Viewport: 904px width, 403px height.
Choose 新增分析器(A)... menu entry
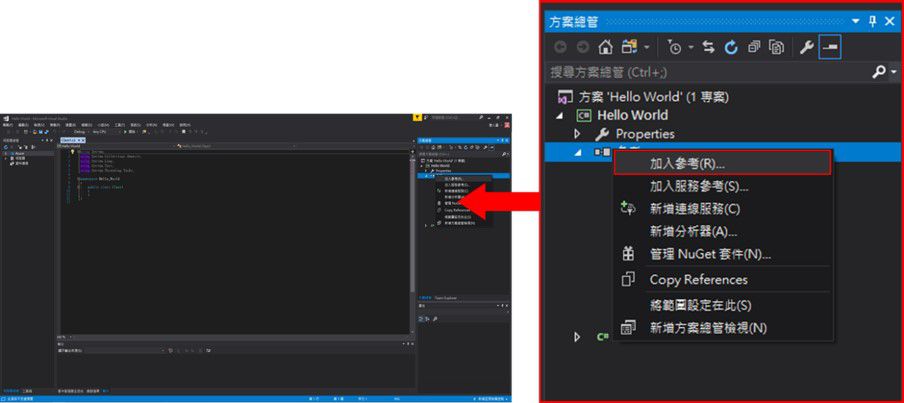(721, 232)
